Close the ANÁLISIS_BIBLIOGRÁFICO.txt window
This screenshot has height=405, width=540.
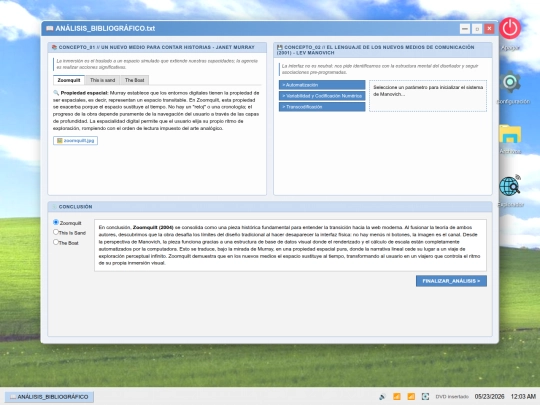pos(489,29)
